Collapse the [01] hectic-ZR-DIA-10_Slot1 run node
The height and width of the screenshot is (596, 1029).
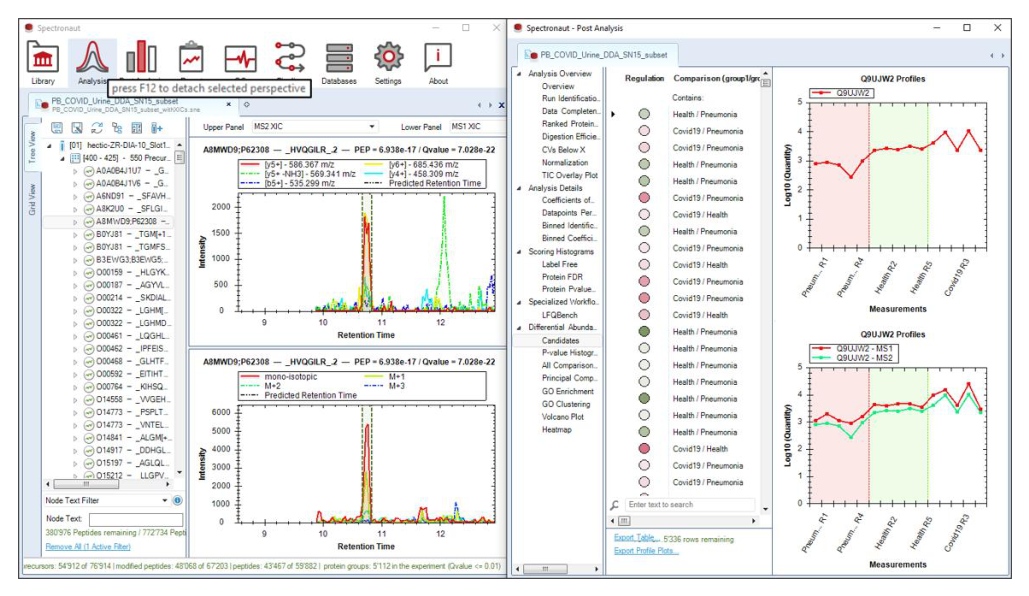pos(49,146)
